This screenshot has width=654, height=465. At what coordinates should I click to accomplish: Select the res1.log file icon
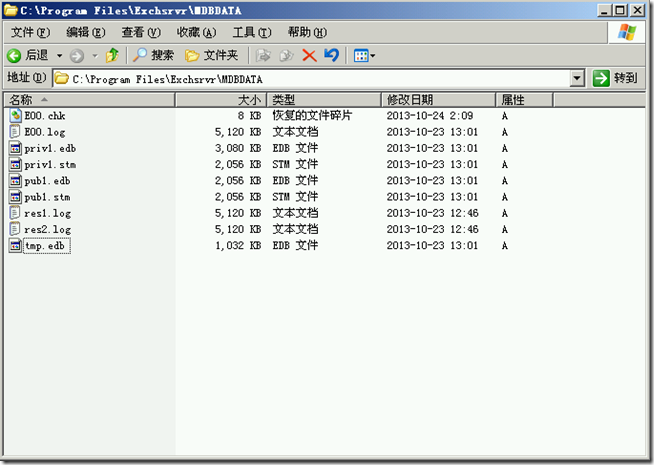[15, 213]
